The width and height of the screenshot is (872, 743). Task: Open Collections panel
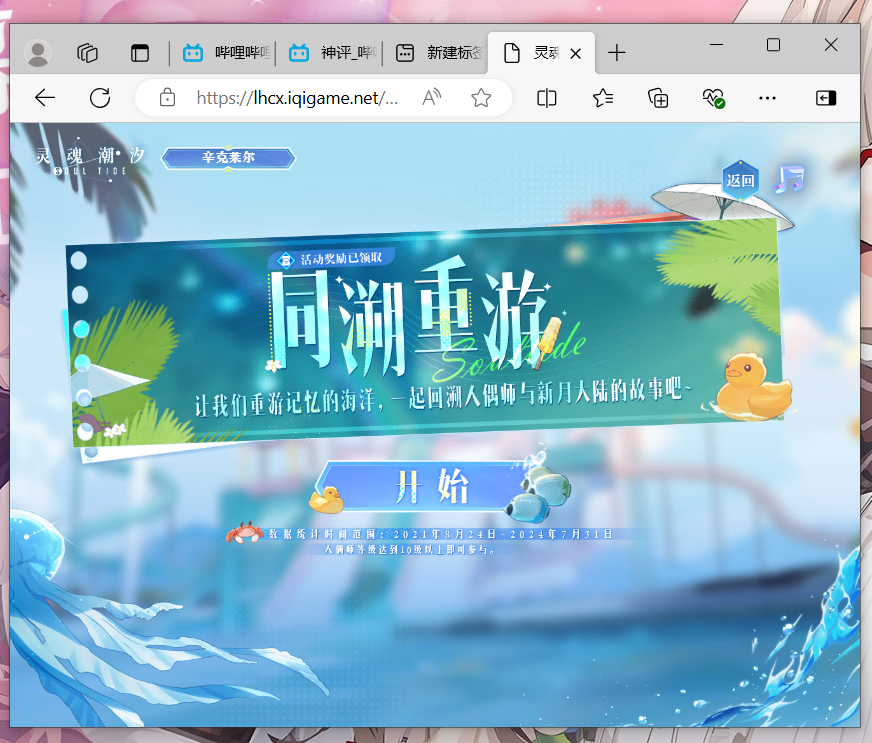[658, 98]
